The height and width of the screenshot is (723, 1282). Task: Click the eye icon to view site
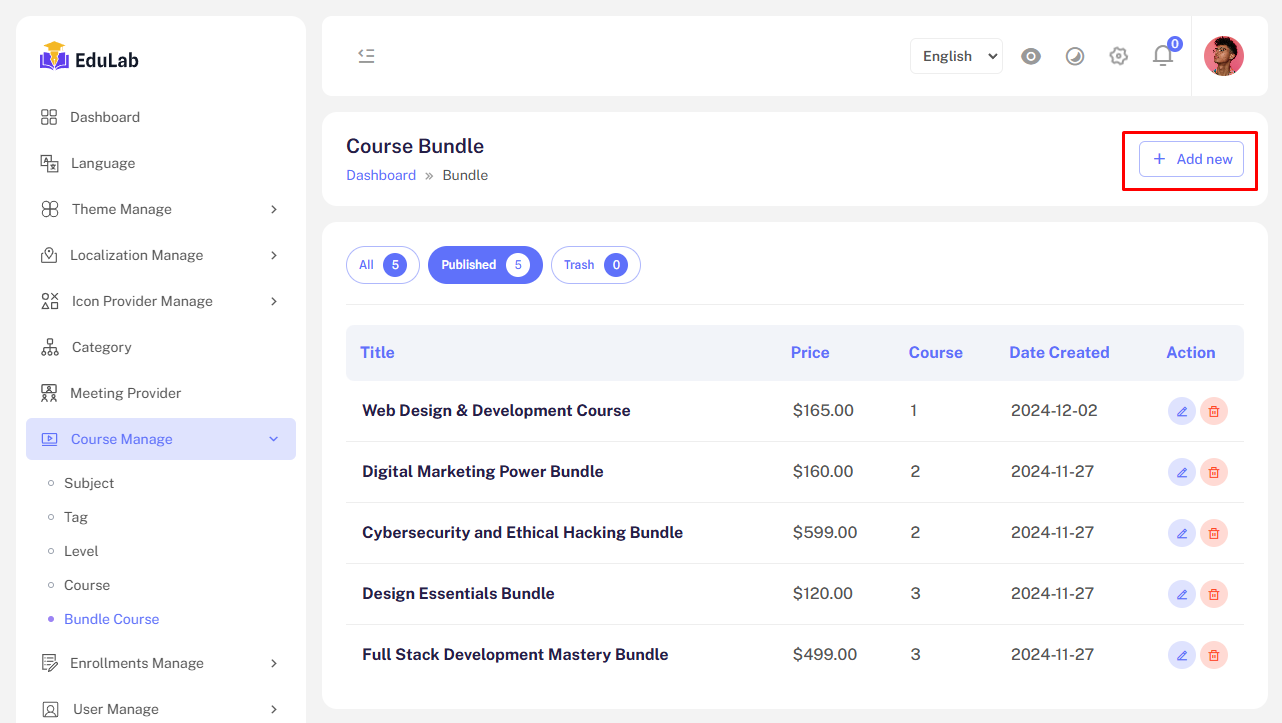[x=1030, y=56]
